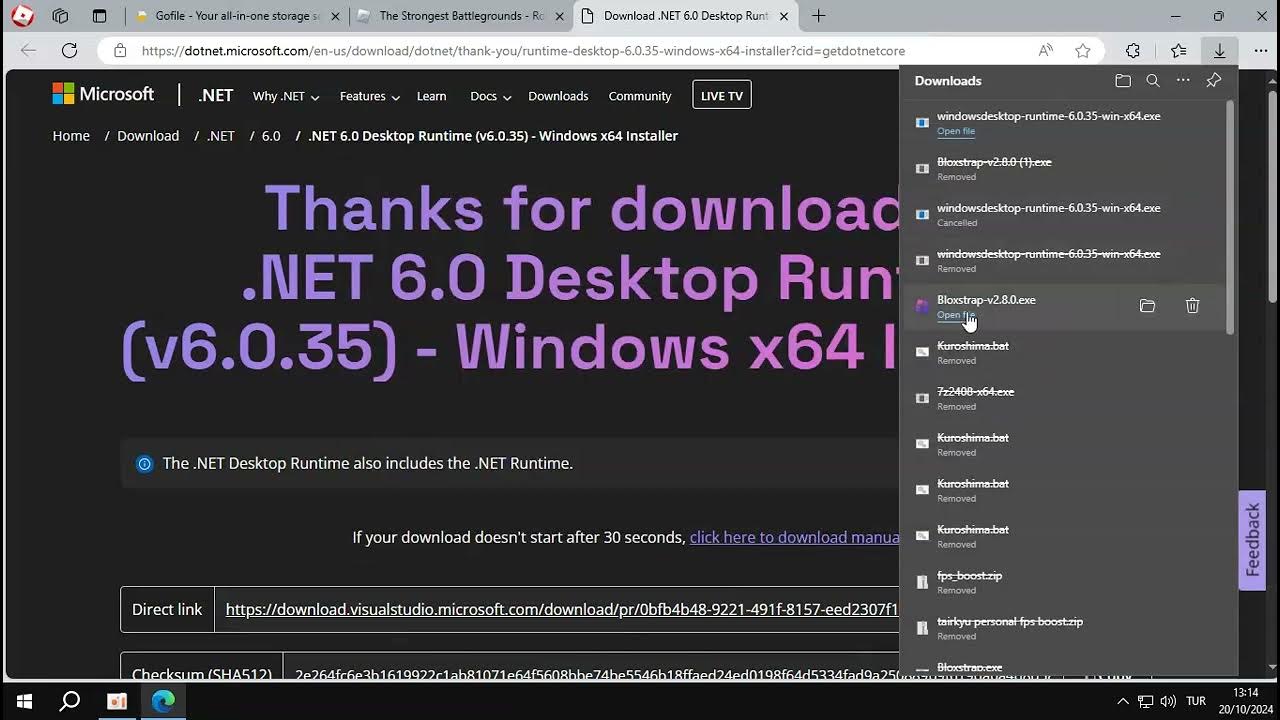Go to the .NET home link

(x=215, y=96)
